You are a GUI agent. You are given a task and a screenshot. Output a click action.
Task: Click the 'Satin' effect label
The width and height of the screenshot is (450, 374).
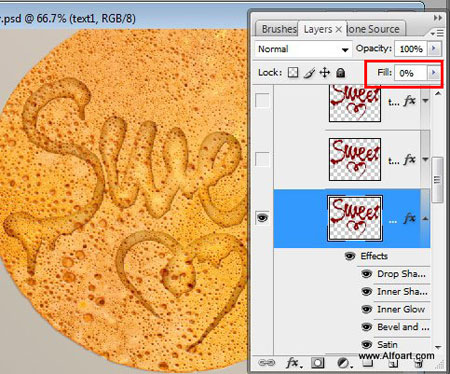point(387,344)
